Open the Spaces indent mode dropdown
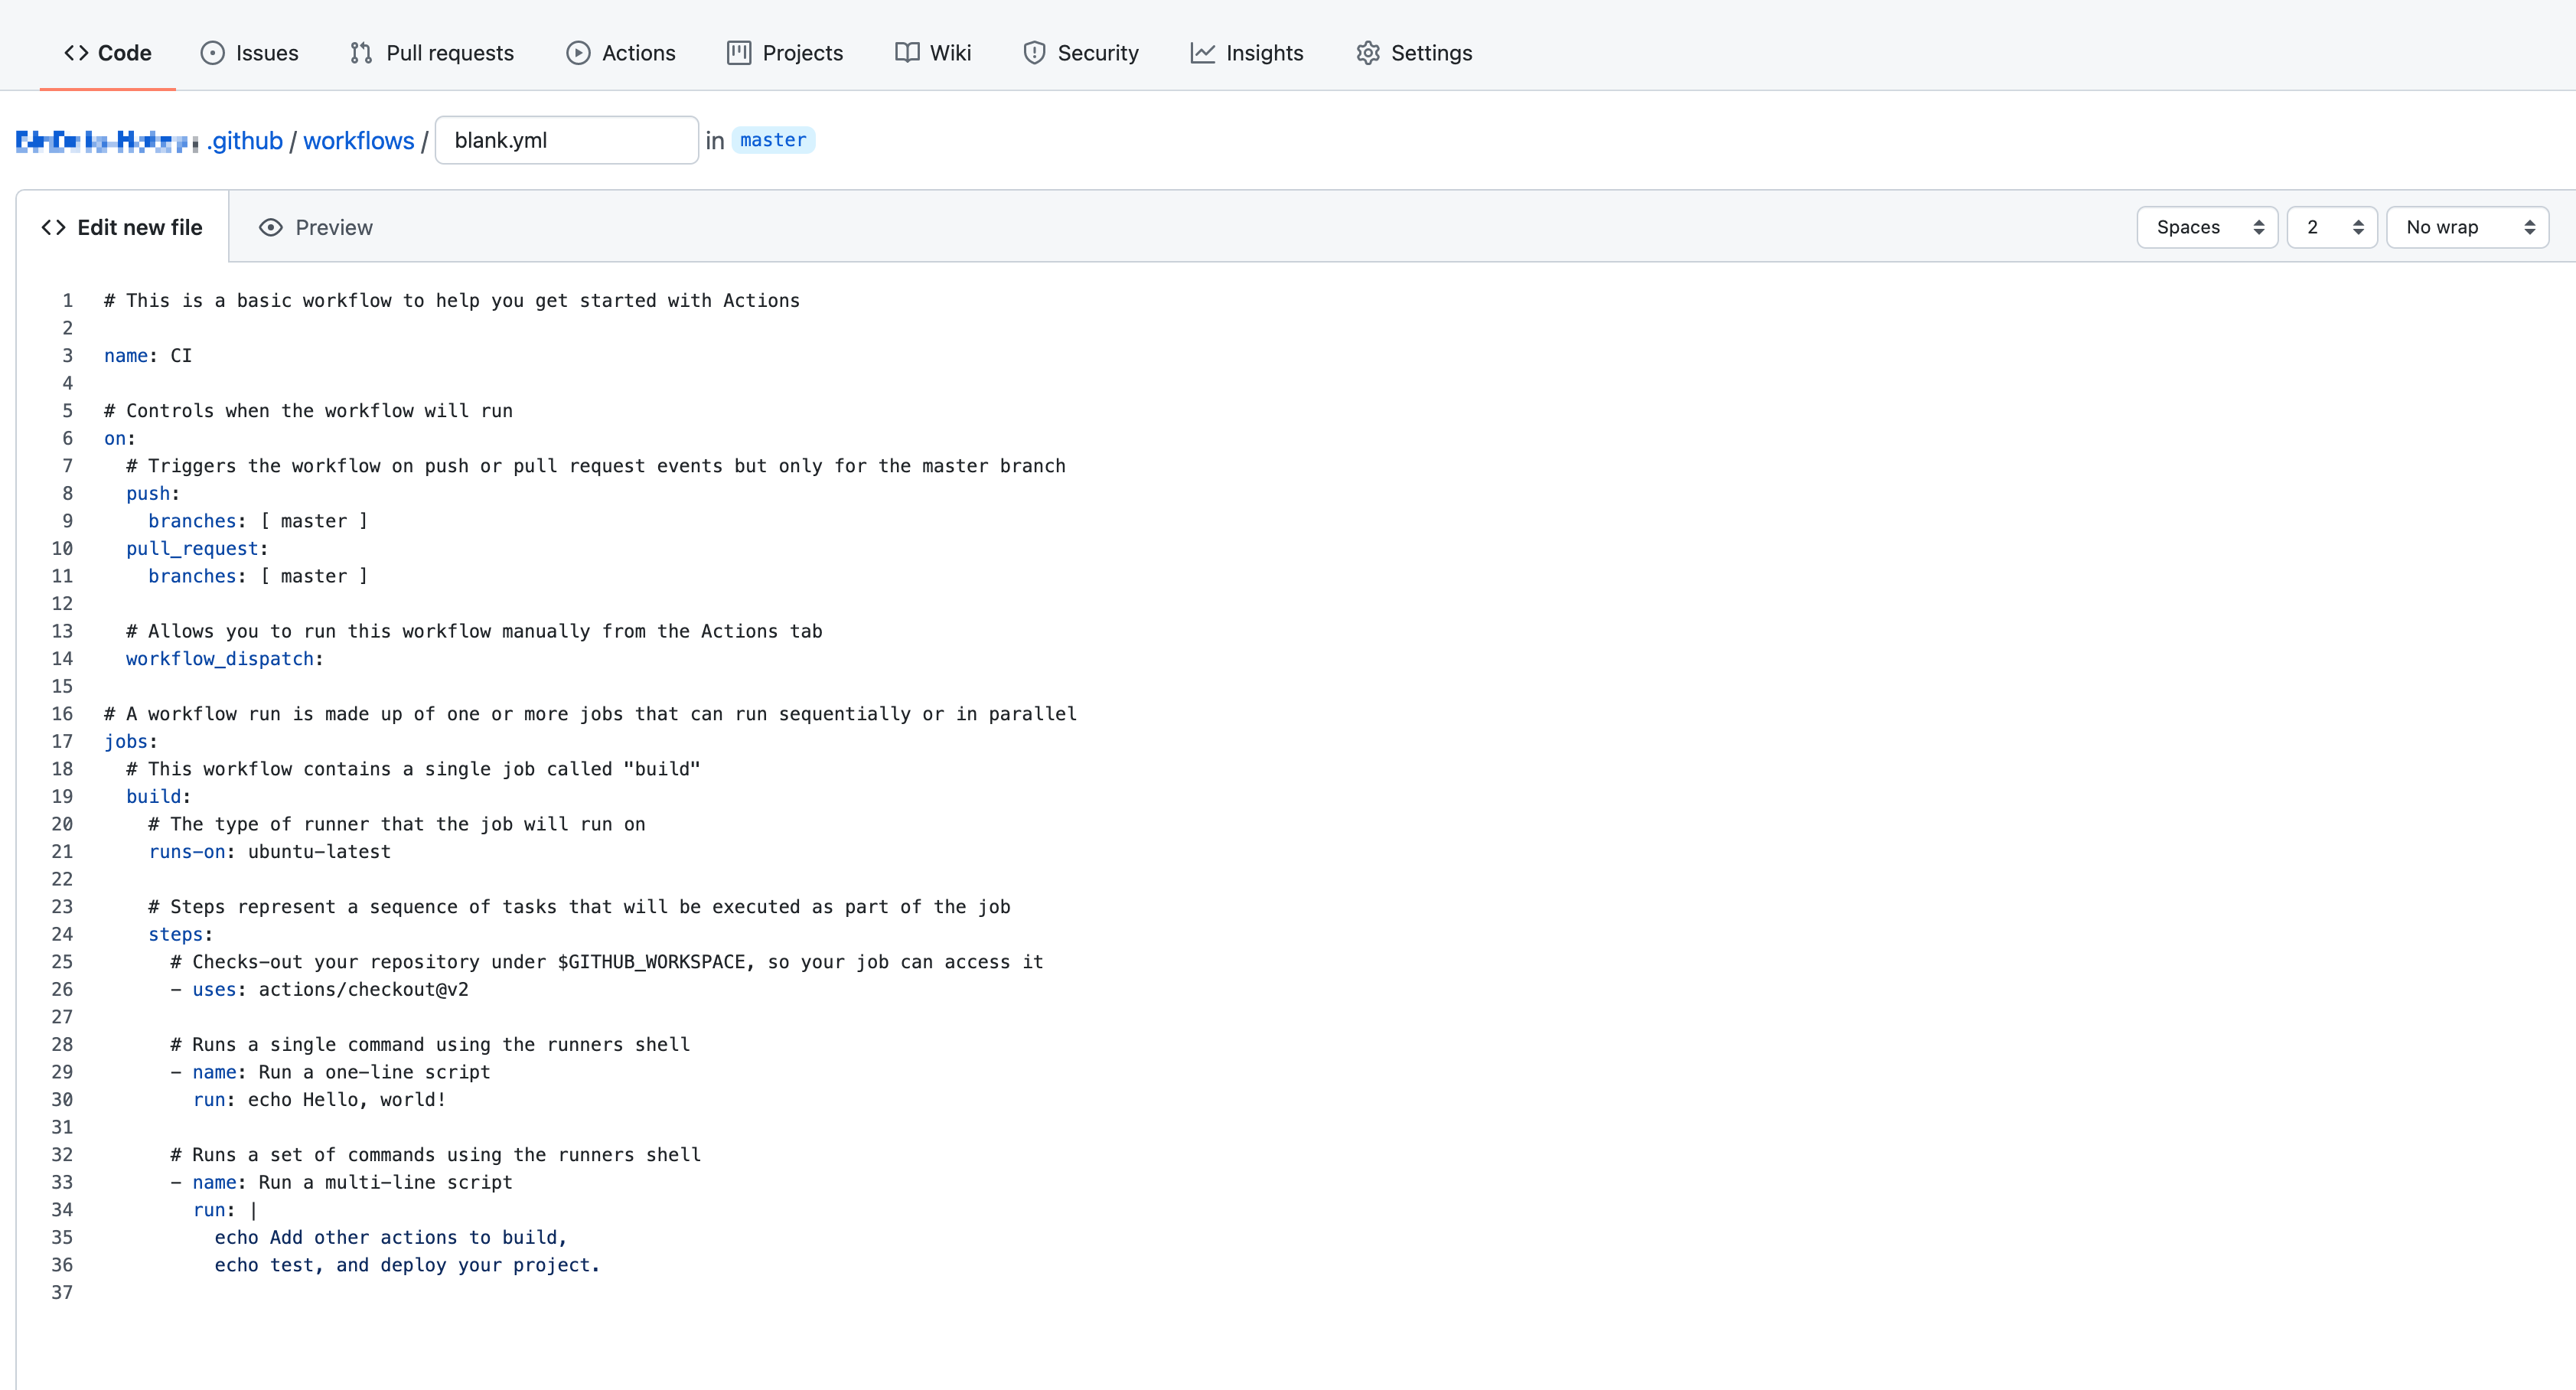 coord(2207,228)
